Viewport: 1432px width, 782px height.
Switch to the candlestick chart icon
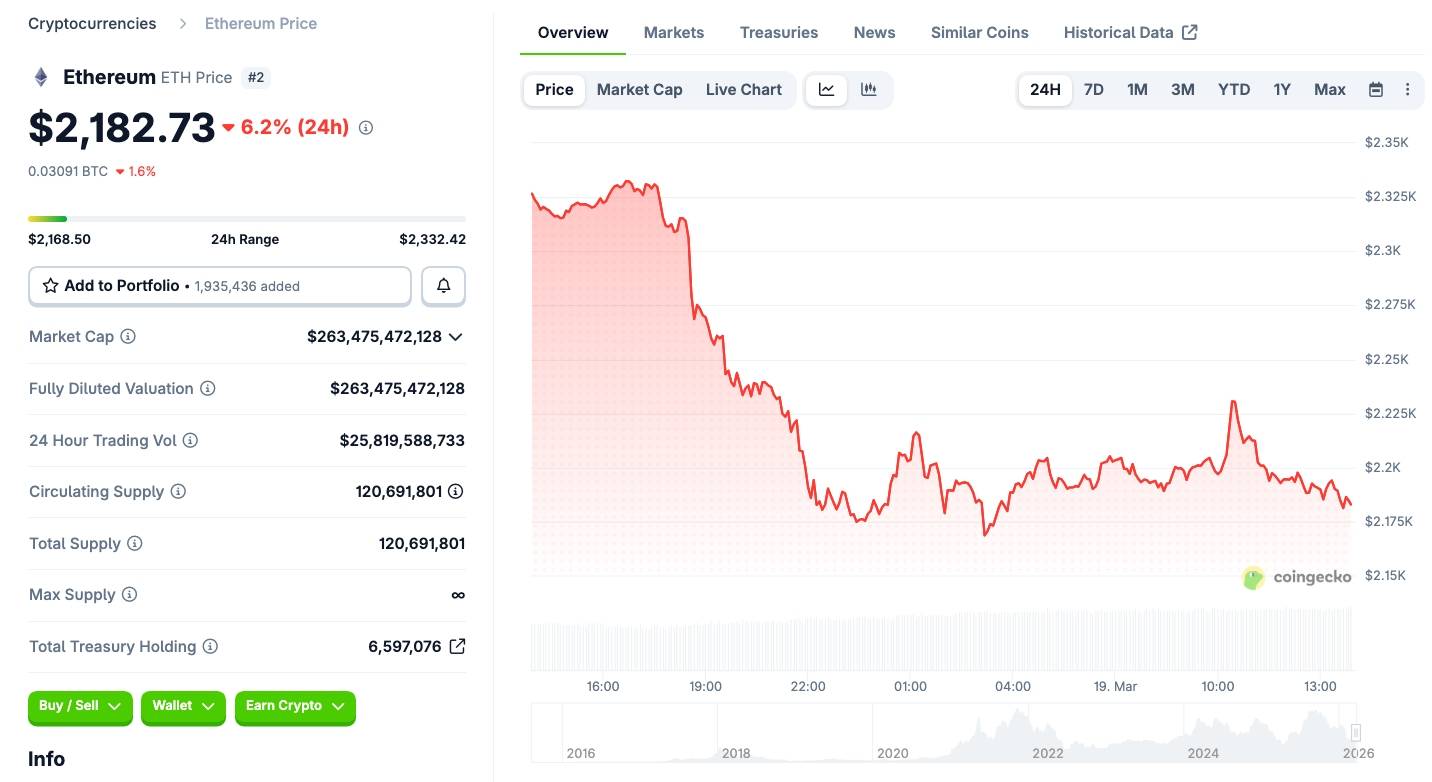(x=868, y=89)
